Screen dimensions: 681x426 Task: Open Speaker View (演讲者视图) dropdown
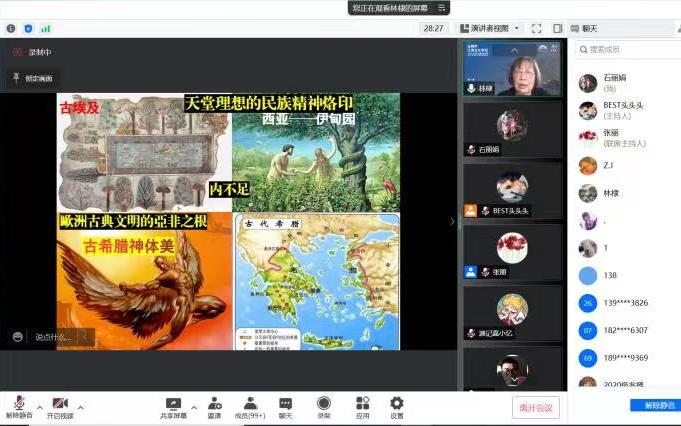(x=489, y=28)
